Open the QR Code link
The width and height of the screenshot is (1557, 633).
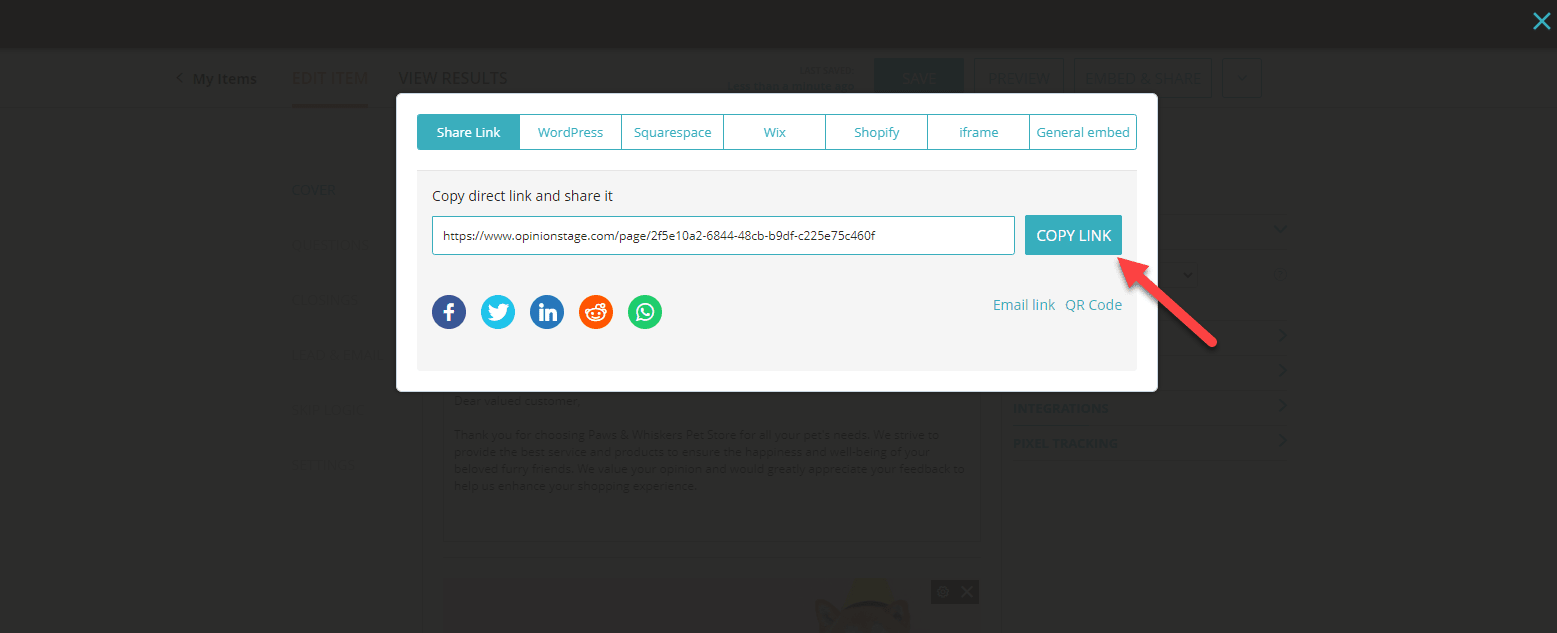(x=1093, y=304)
